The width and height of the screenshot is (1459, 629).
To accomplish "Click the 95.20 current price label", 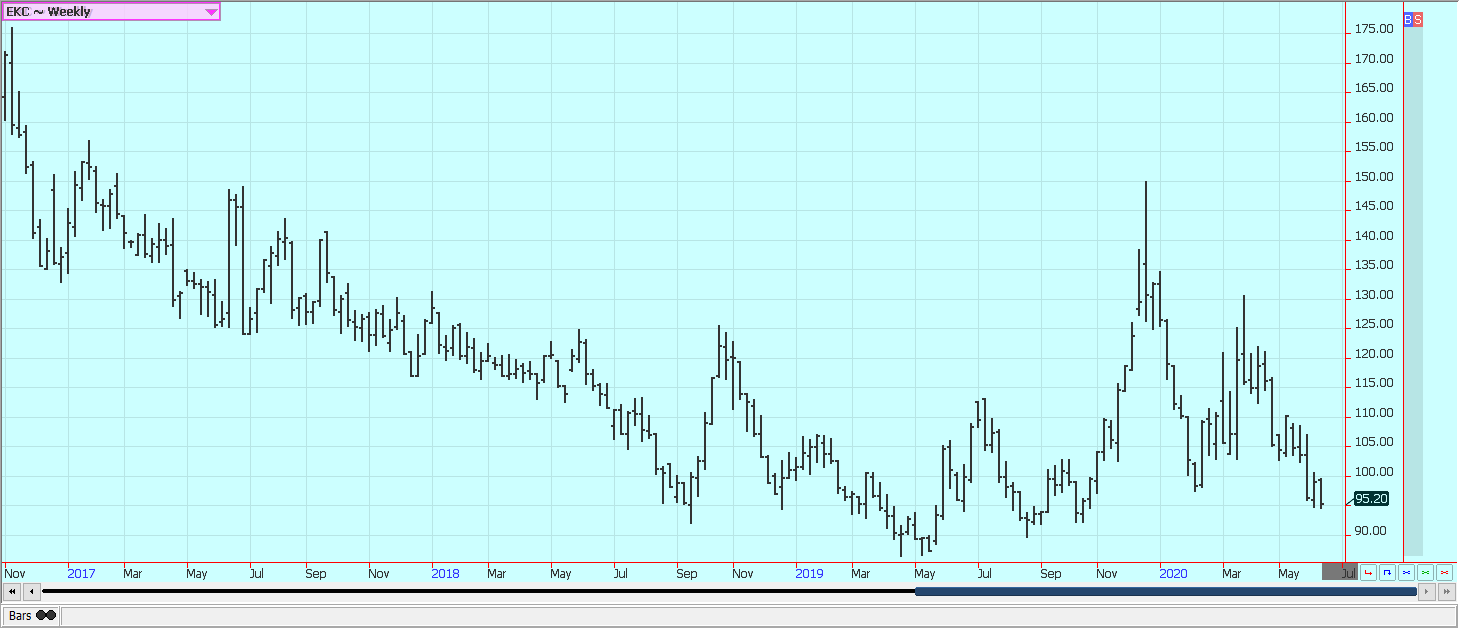I will 1370,498.
